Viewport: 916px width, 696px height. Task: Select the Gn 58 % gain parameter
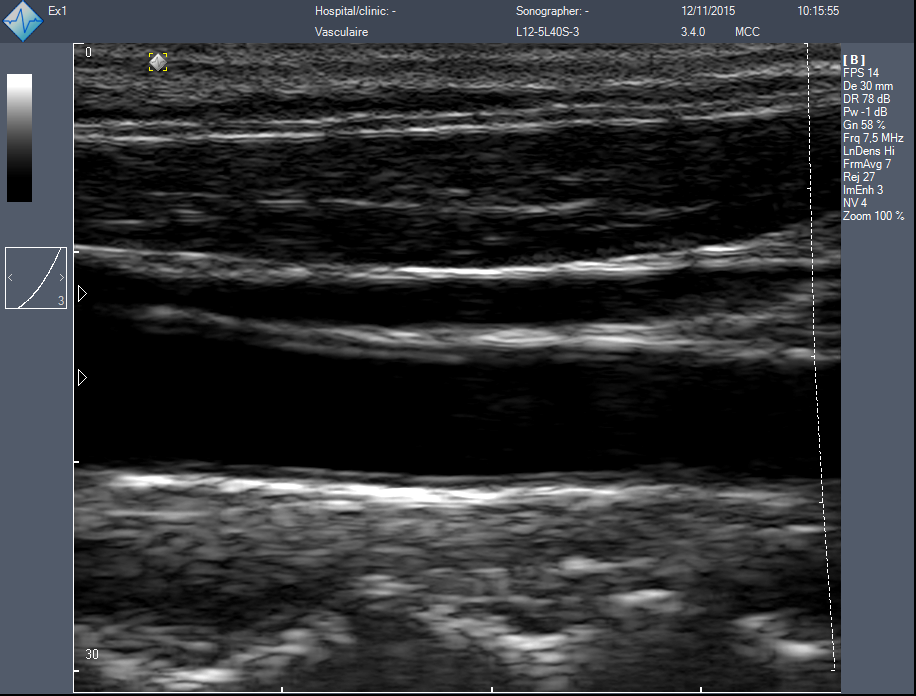point(864,125)
